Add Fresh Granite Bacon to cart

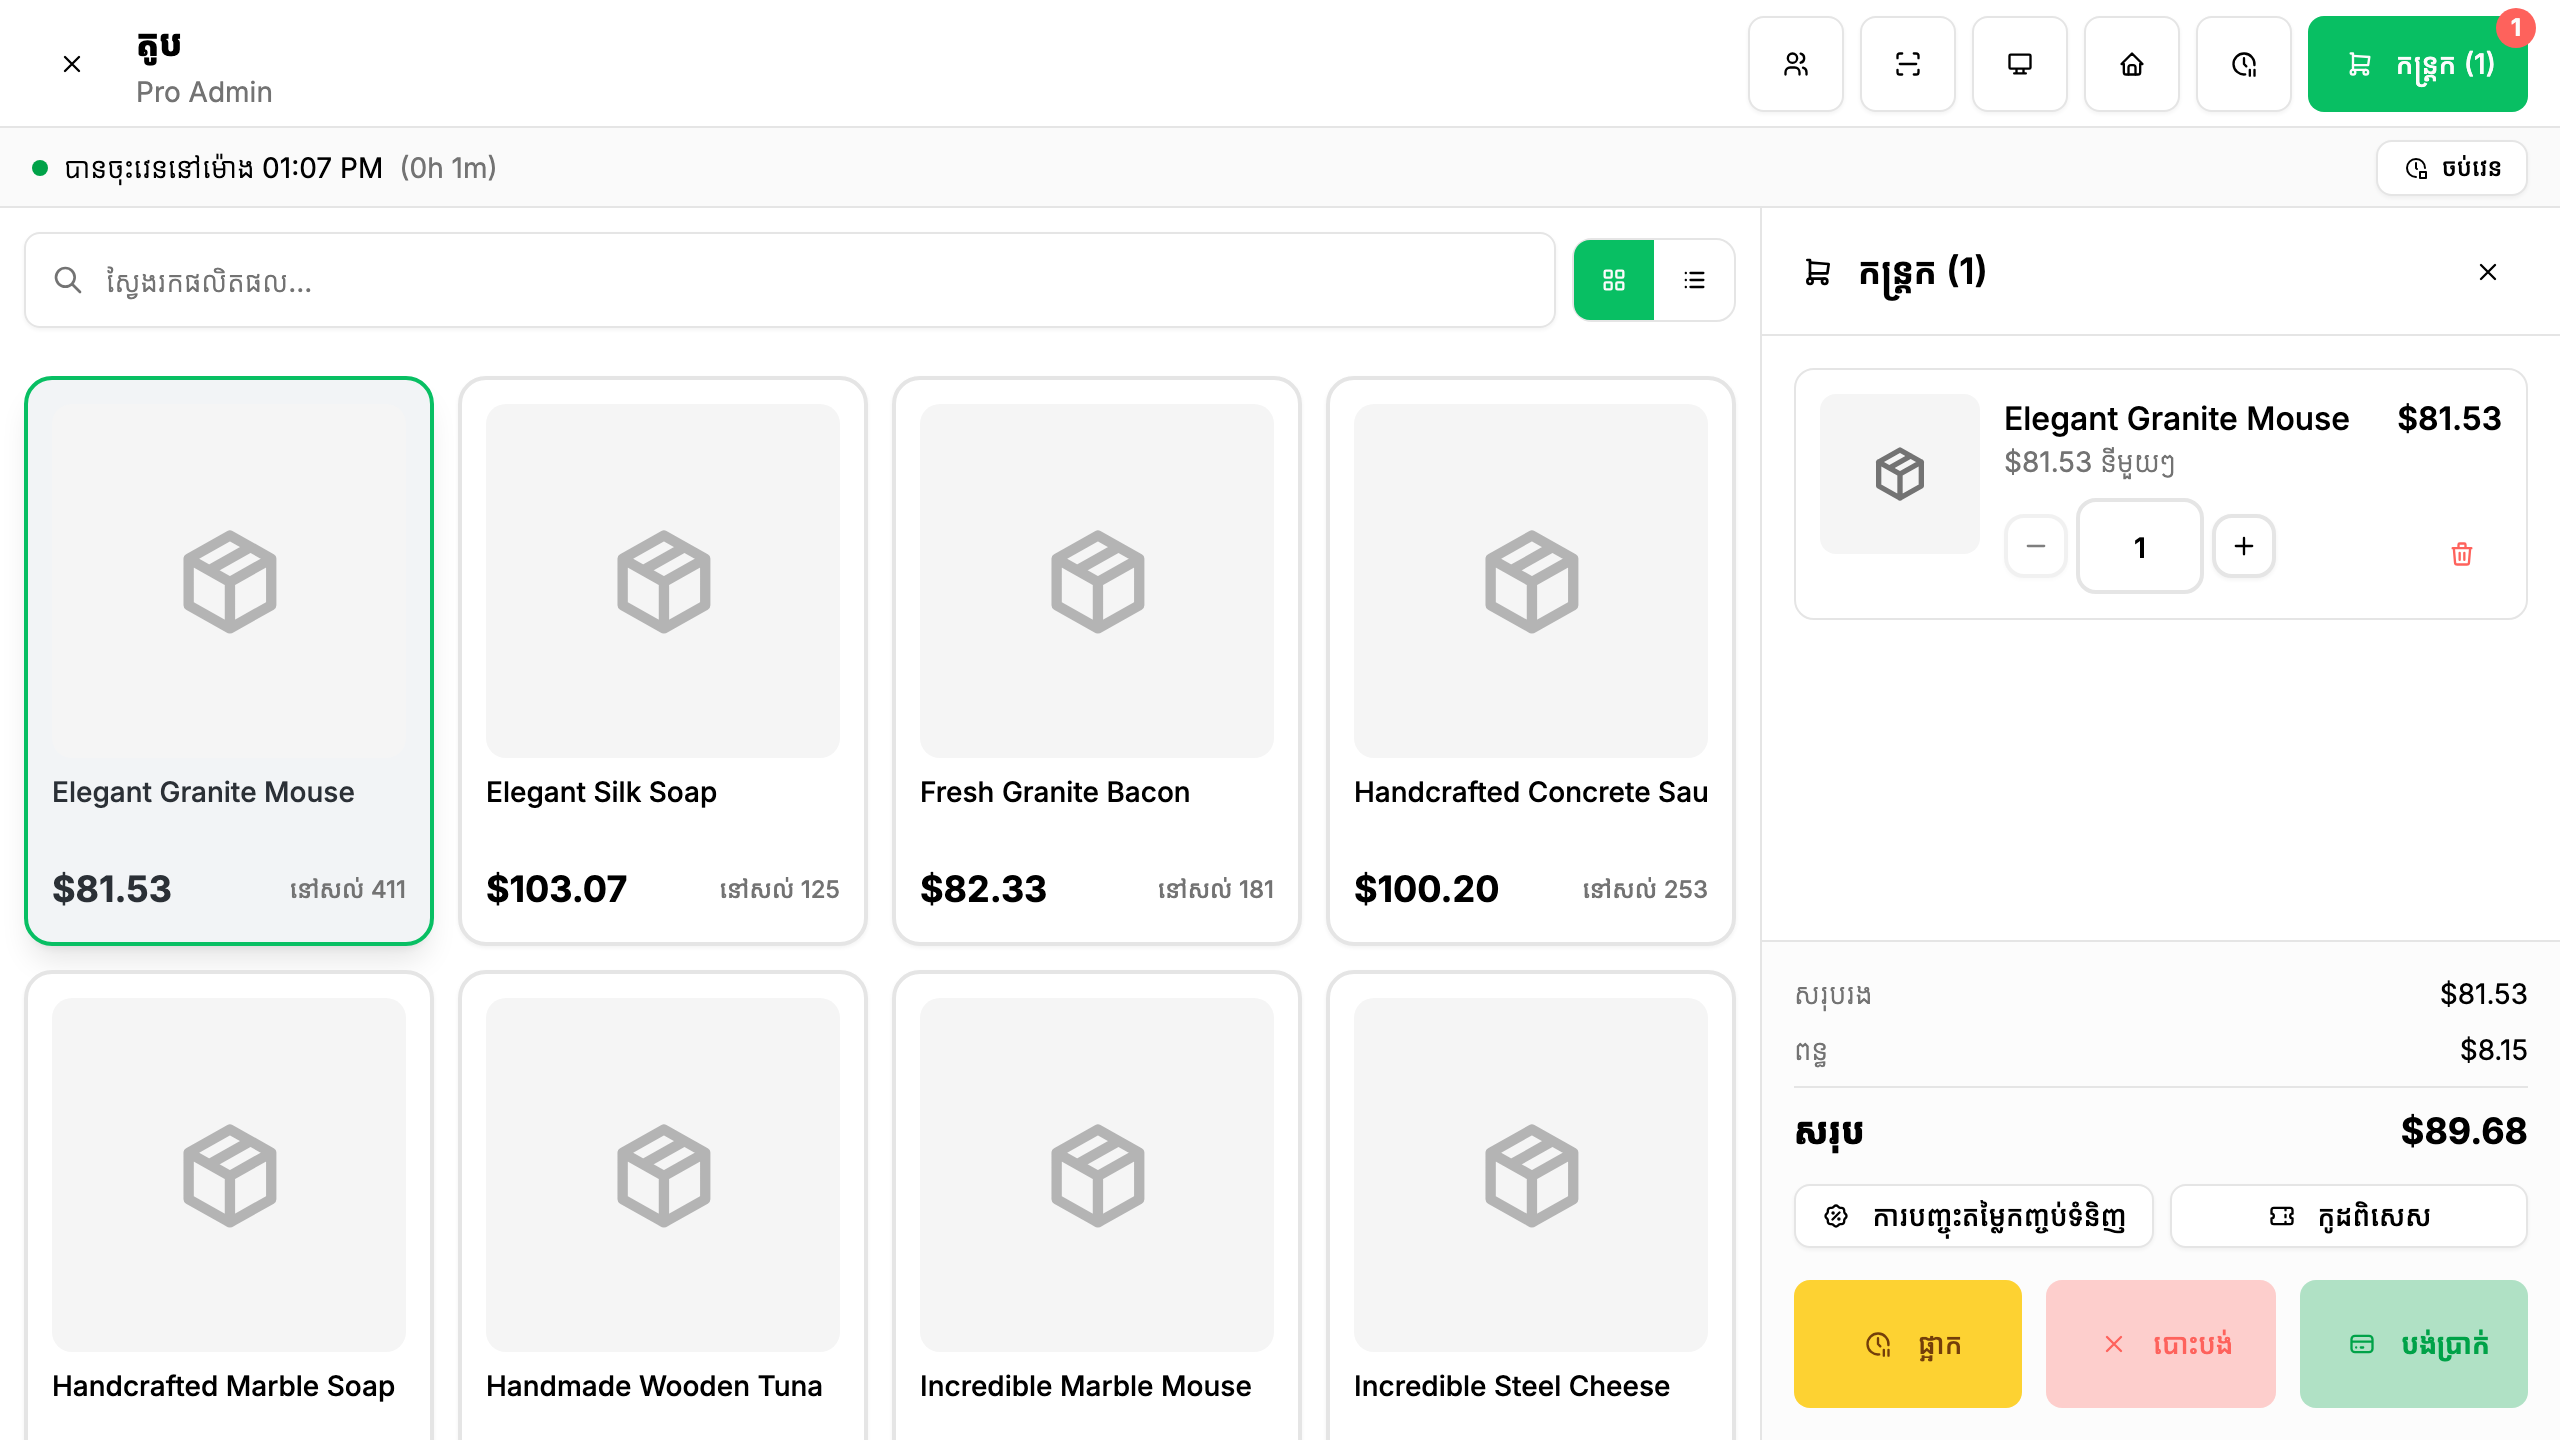(1097, 661)
